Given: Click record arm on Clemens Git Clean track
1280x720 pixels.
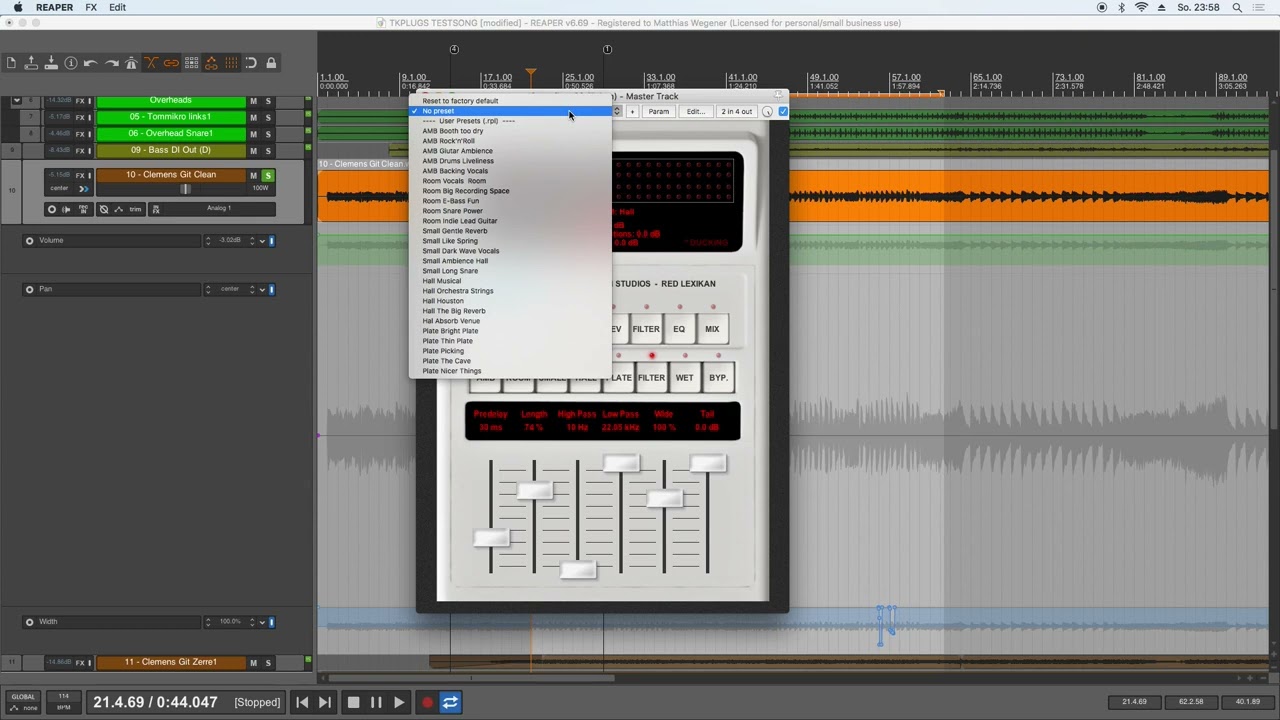Looking at the screenshot, I should click(x=52, y=209).
